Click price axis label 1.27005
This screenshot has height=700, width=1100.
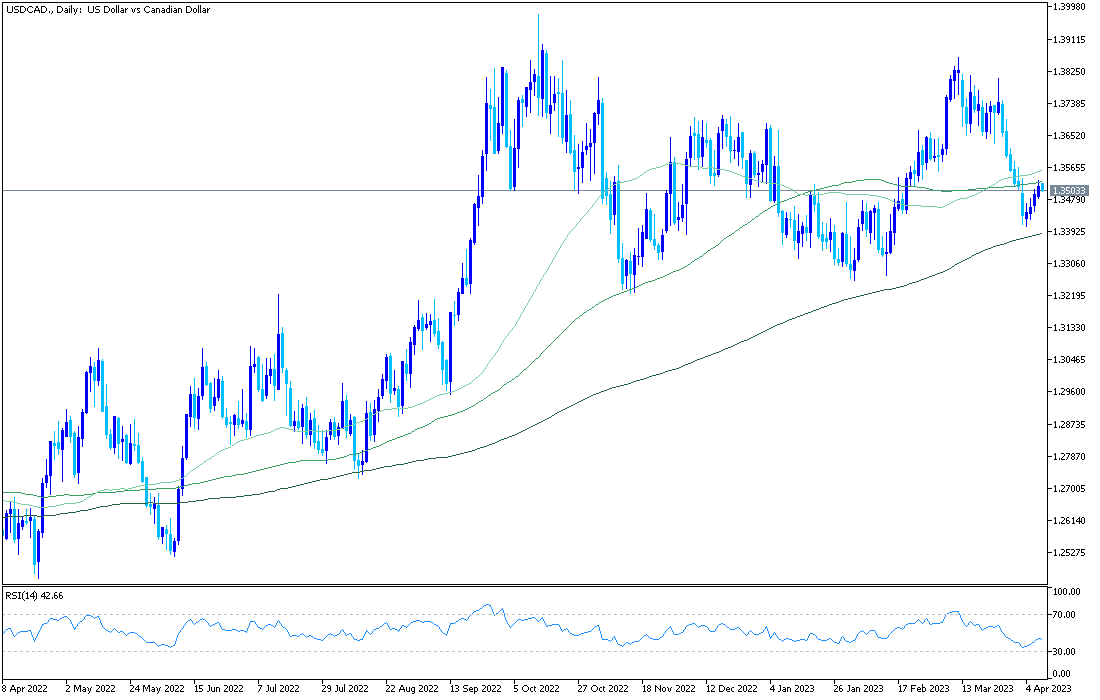1070,488
